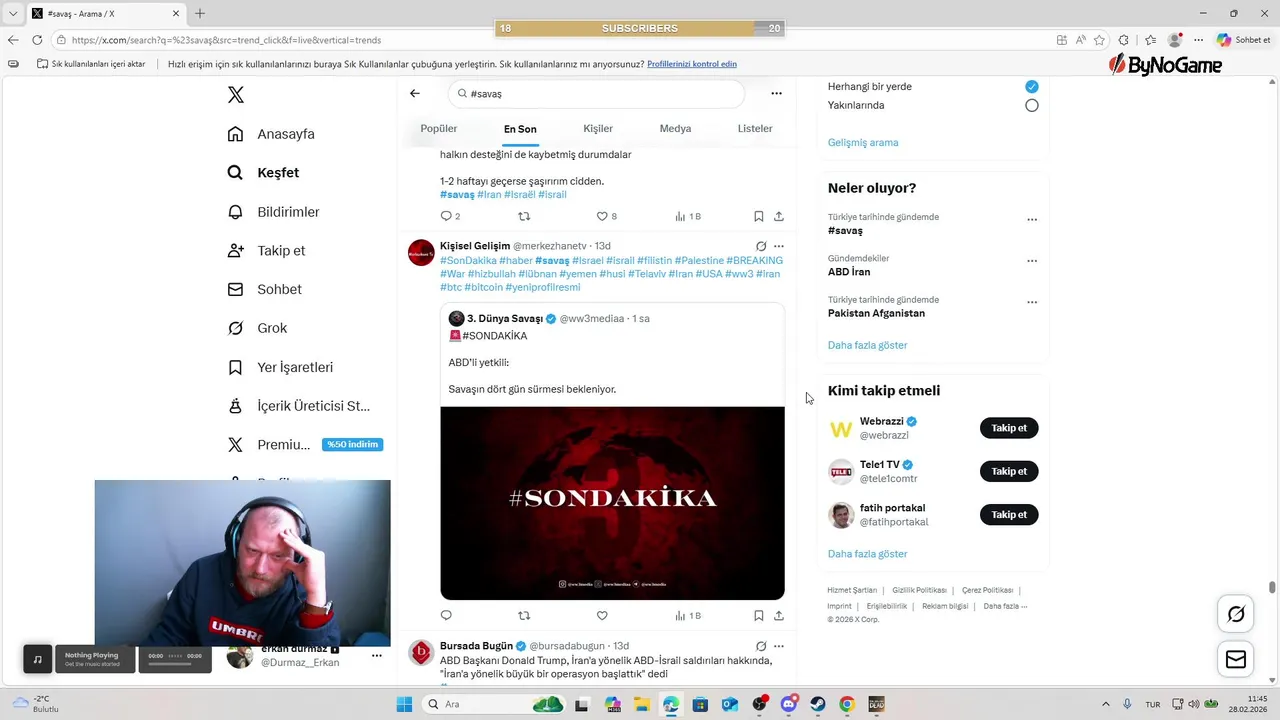1280x720 pixels.
Task: Open the X logo home icon
Action: click(235, 95)
